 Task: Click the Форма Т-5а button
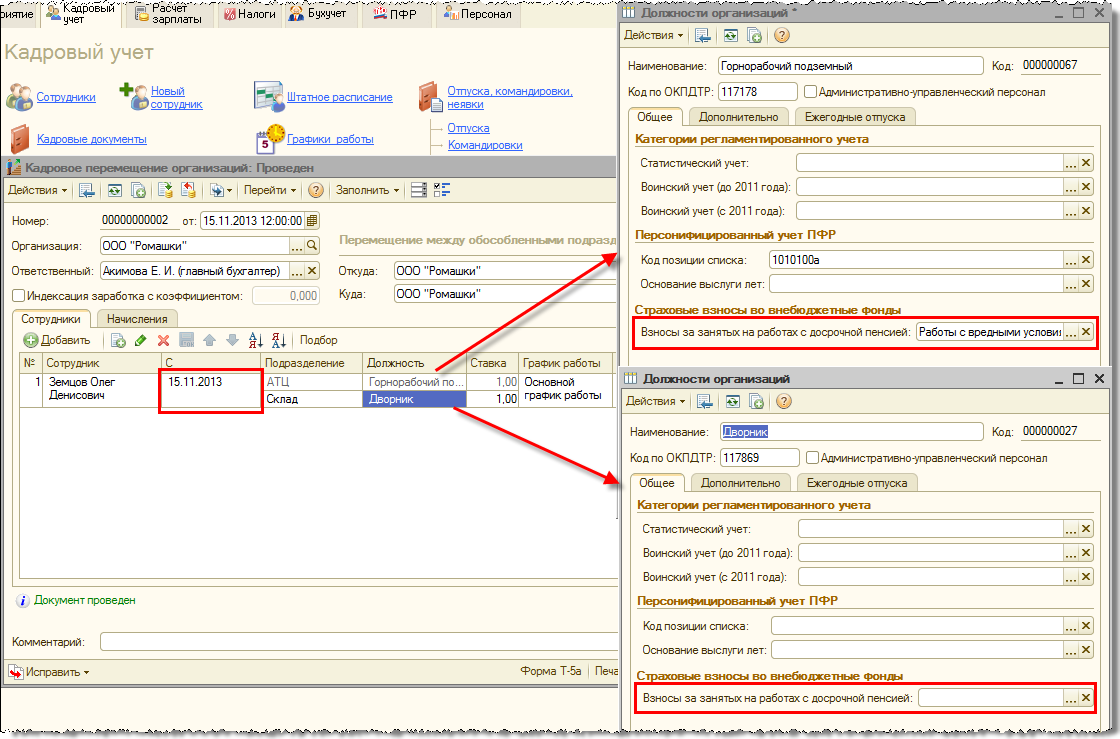click(x=551, y=671)
